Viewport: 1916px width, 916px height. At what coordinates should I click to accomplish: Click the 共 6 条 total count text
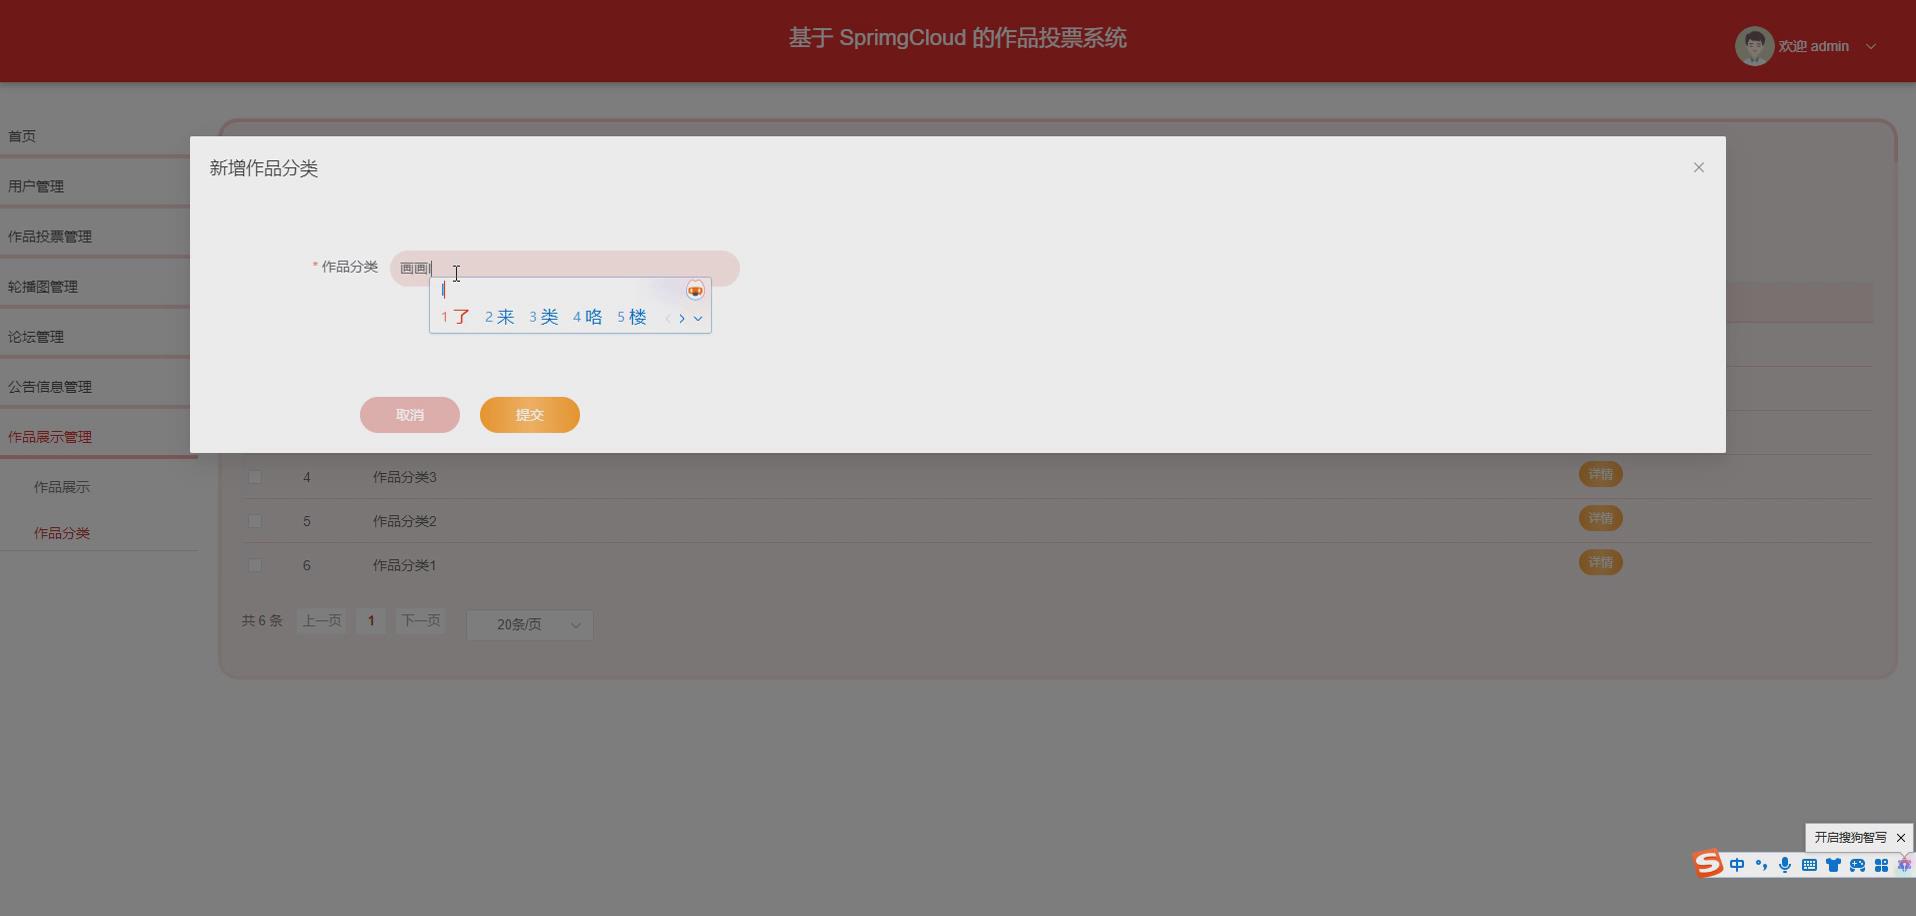262,621
